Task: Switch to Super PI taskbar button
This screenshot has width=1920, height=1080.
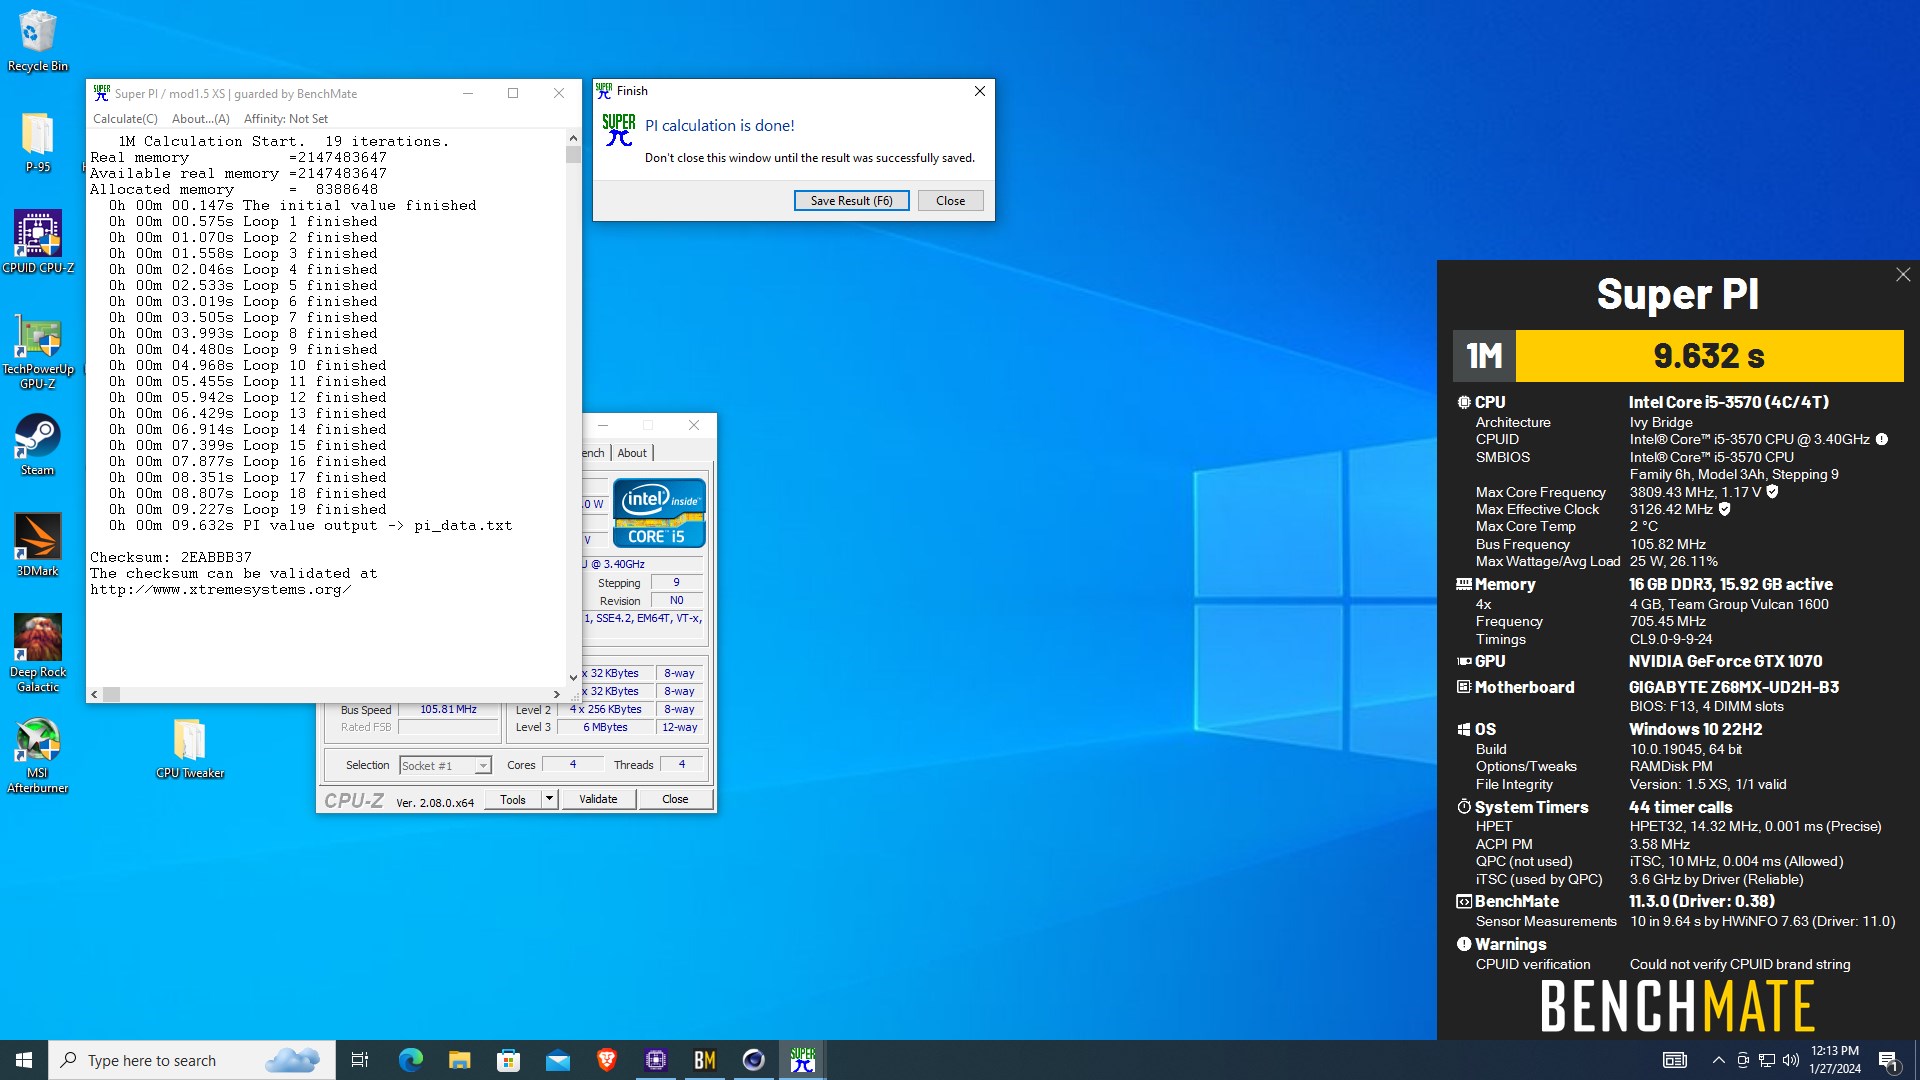Action: (802, 1060)
